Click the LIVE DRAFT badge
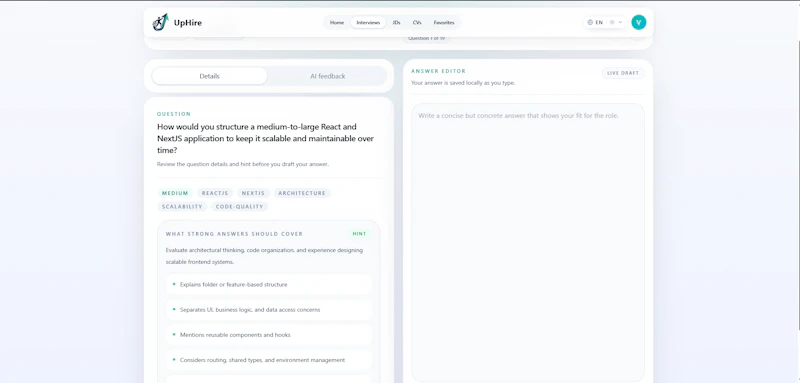The width and height of the screenshot is (800, 383). (623, 73)
